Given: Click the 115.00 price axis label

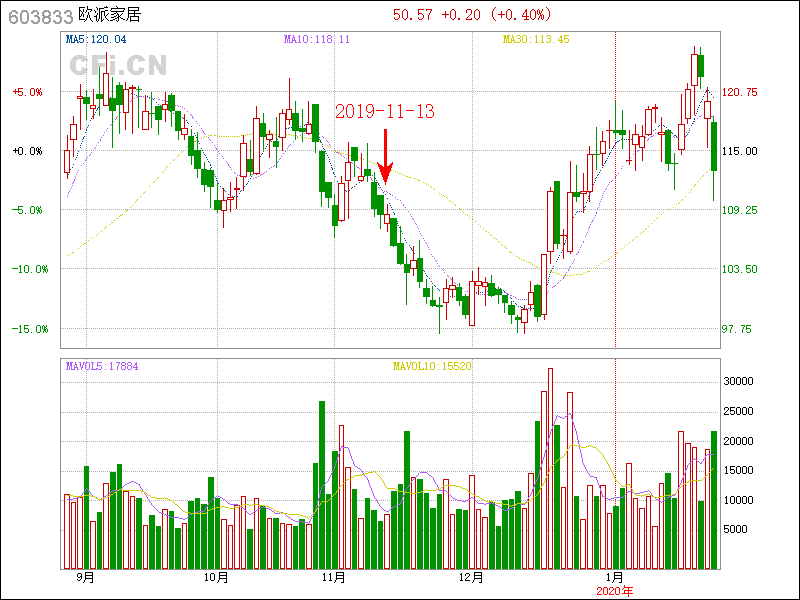Looking at the screenshot, I should (x=740, y=151).
